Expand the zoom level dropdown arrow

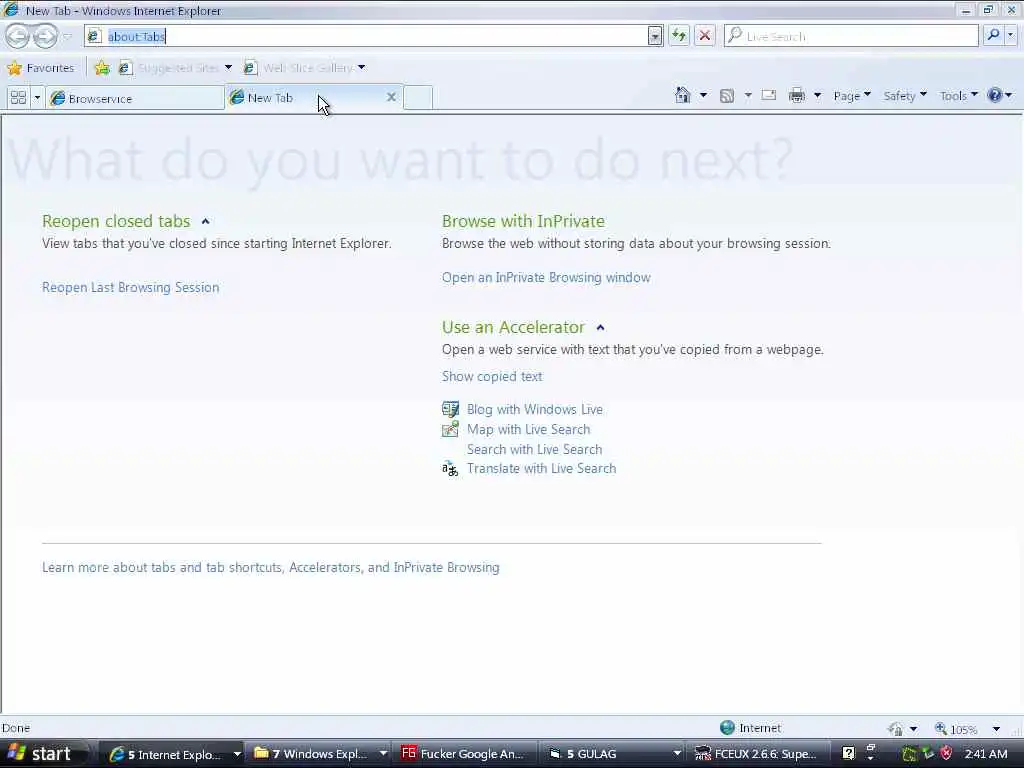[996, 729]
